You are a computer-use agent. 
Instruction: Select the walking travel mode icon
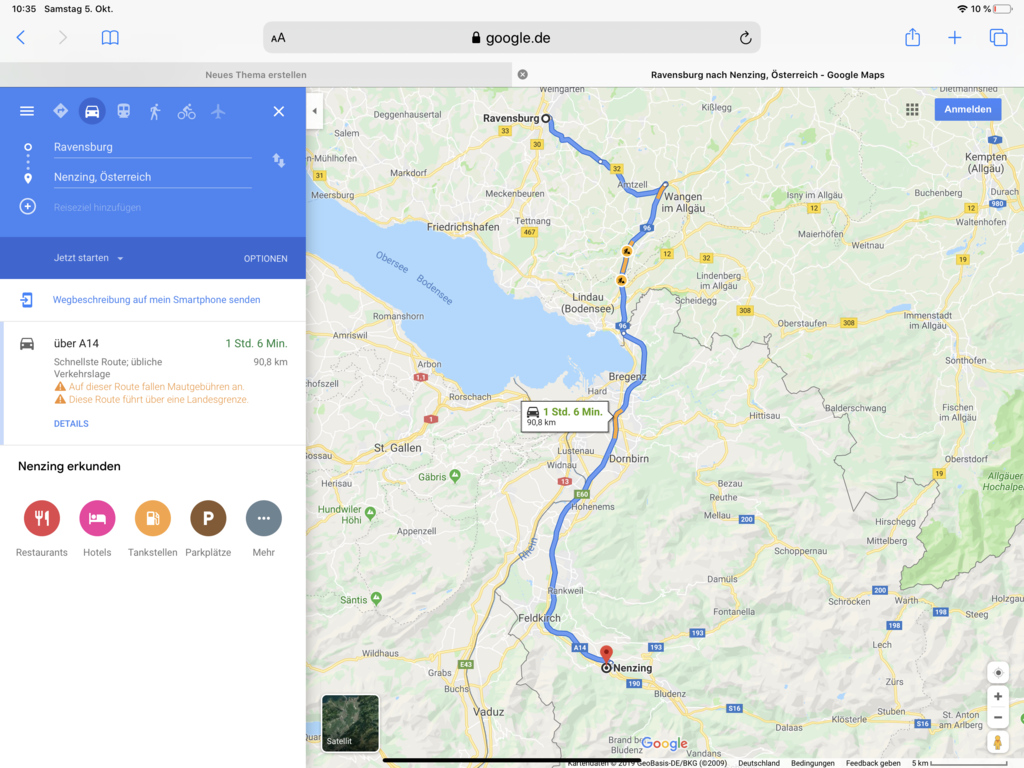155,112
